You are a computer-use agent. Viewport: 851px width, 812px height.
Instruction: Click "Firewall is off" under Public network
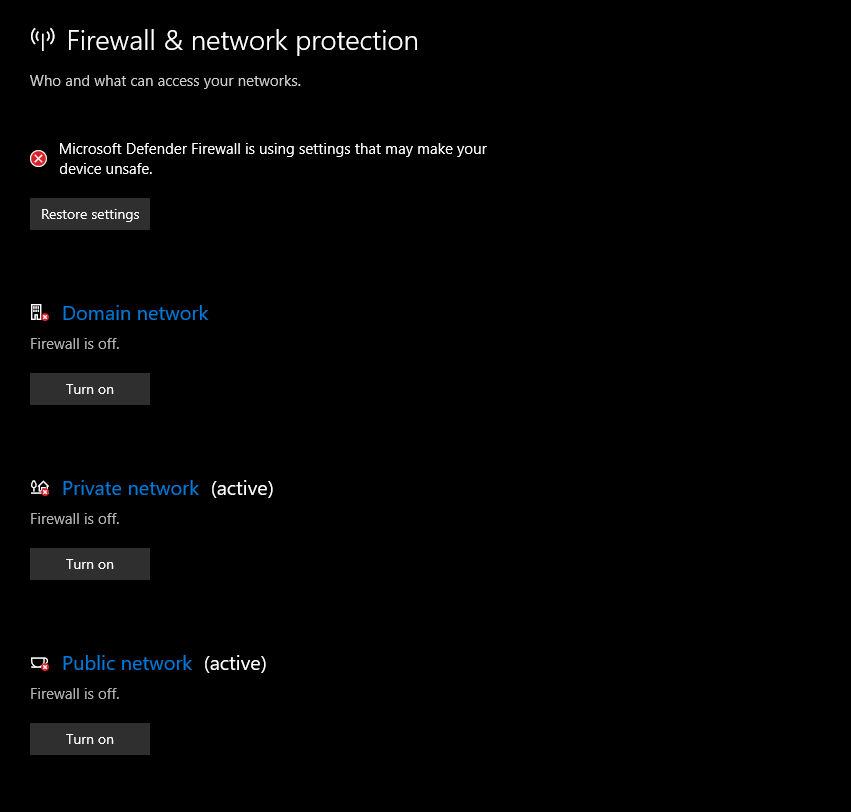pyautogui.click(x=75, y=694)
